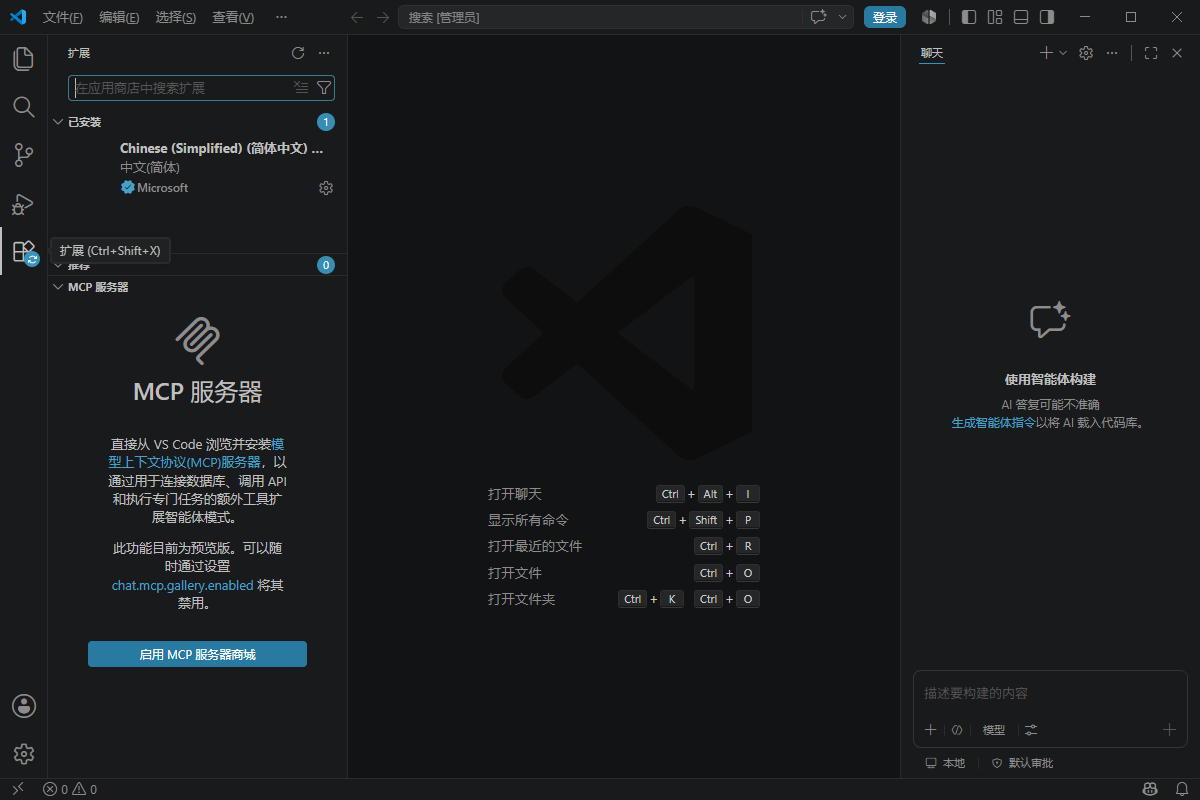Click the title bar command search box
The height and width of the screenshot is (800, 1200).
(x=600, y=17)
